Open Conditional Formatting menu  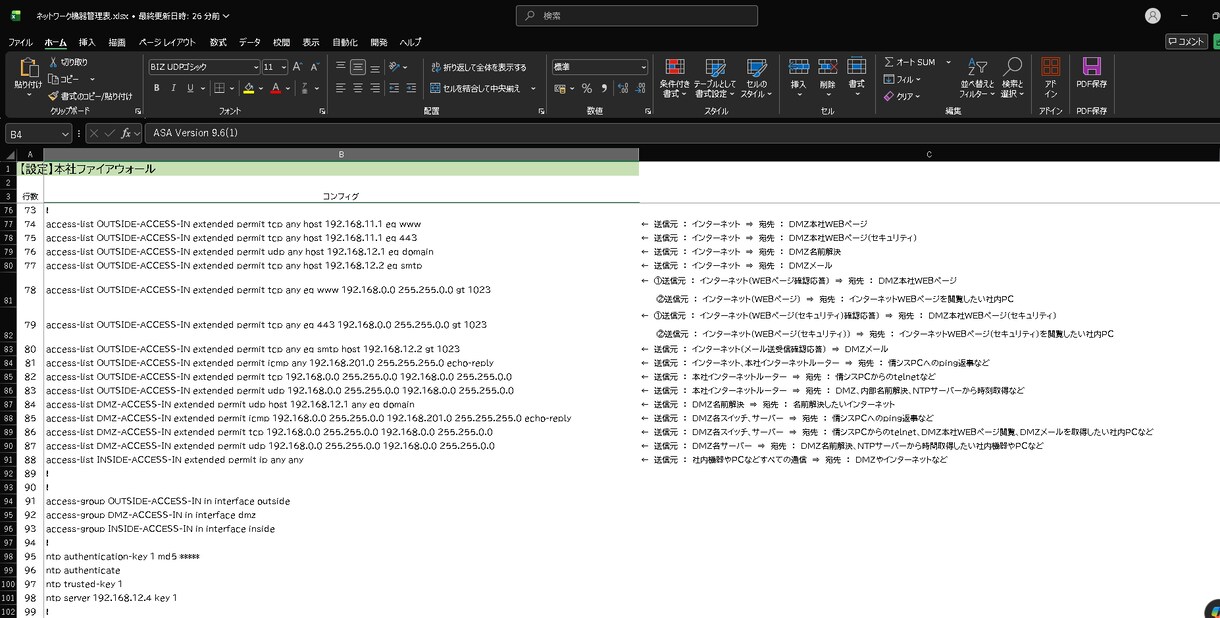(675, 77)
